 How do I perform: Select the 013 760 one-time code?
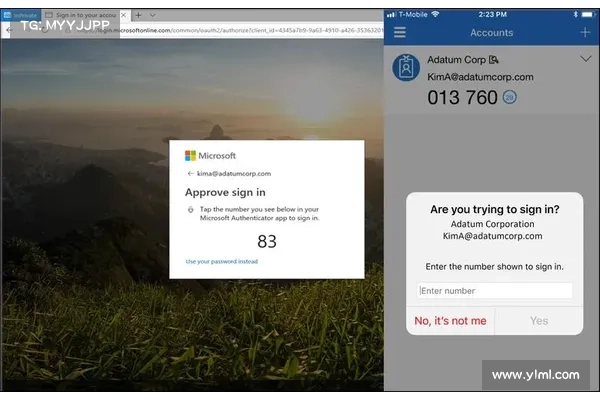[x=462, y=98]
